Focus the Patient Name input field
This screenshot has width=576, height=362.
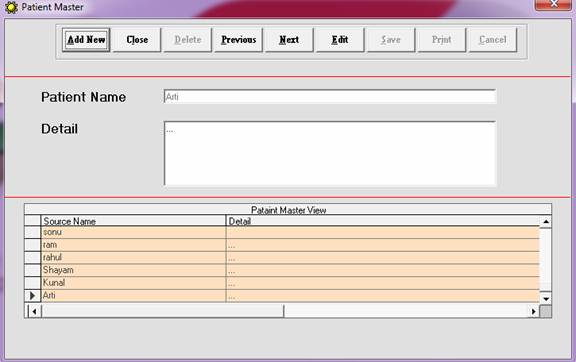click(x=330, y=97)
